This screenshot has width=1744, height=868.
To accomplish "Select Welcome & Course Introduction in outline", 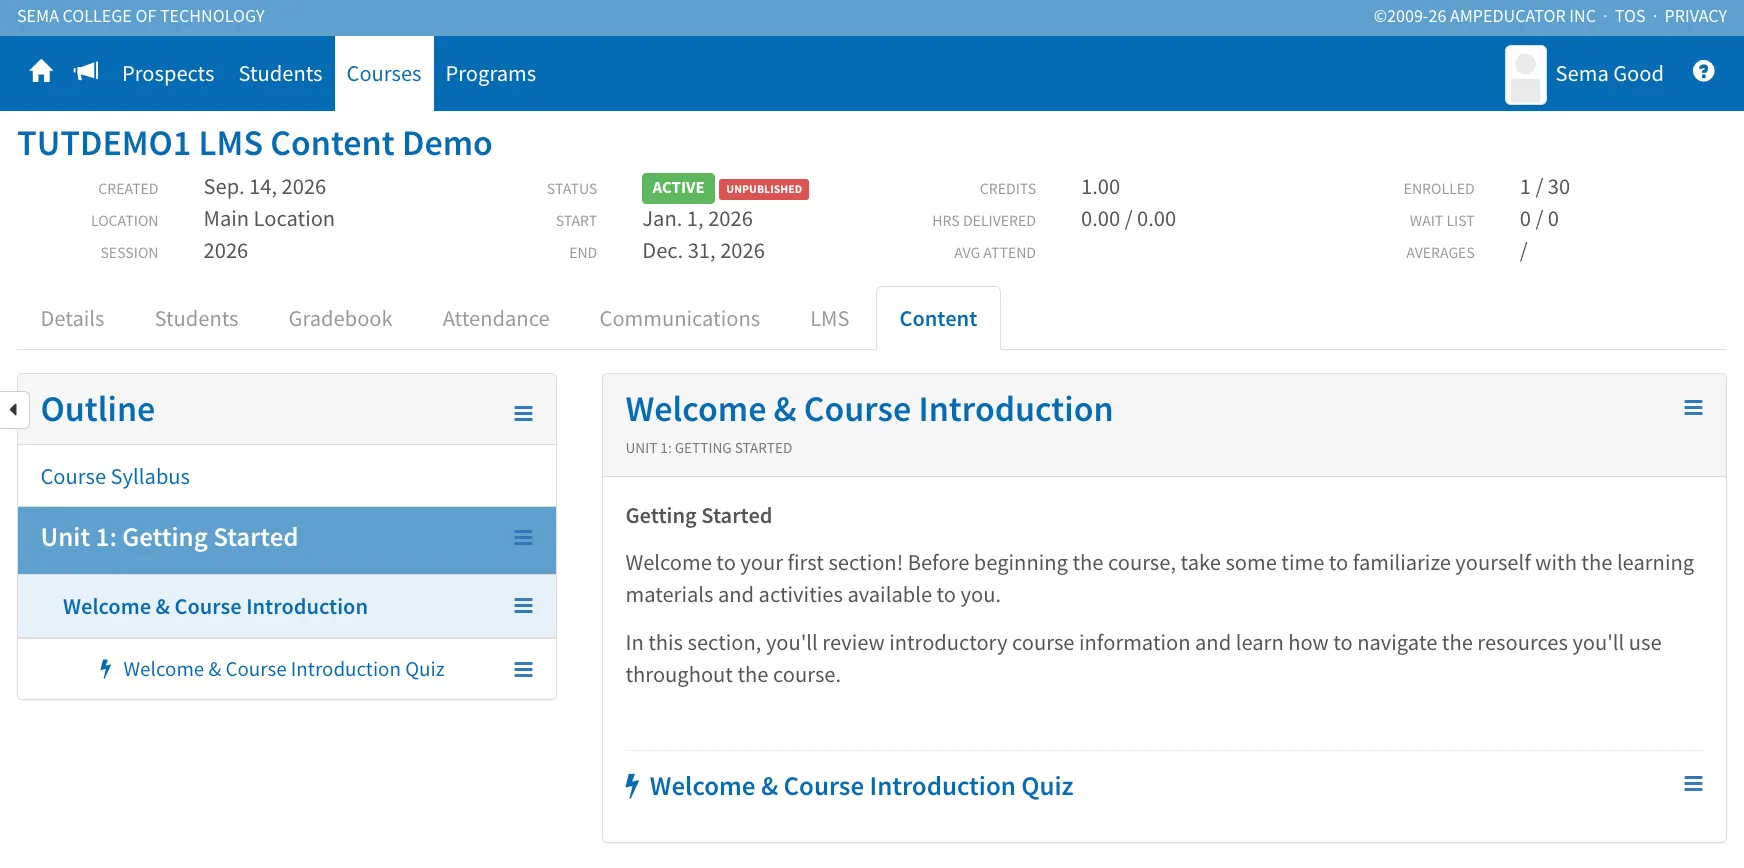I will [215, 607].
